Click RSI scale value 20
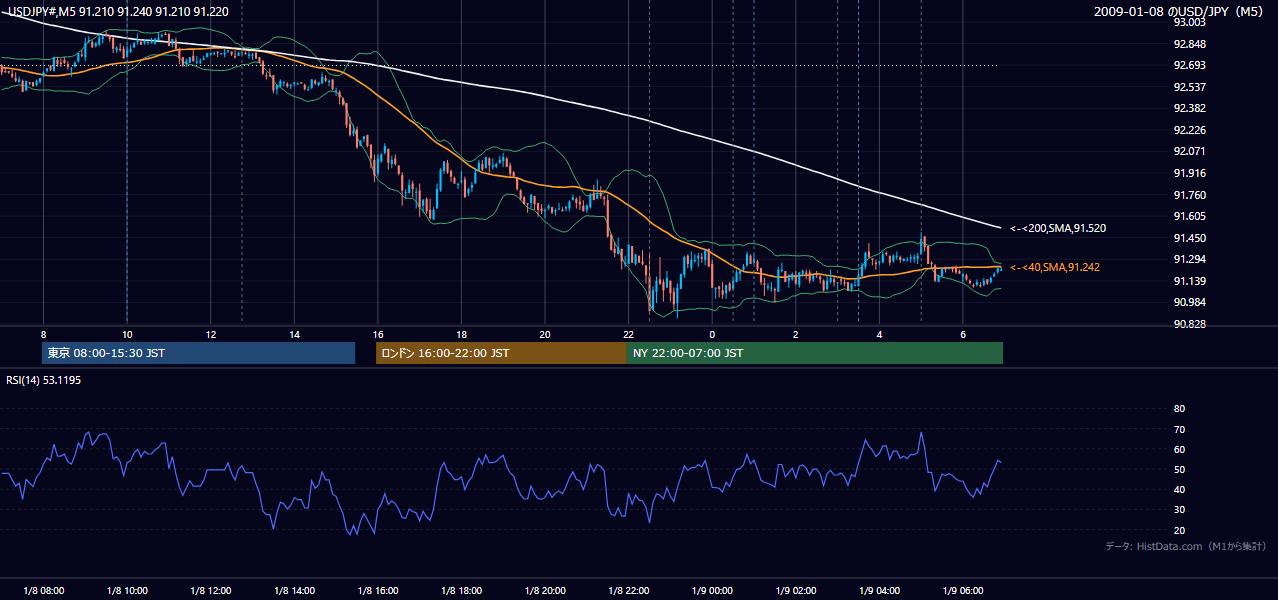1278x600 pixels. (x=1179, y=530)
